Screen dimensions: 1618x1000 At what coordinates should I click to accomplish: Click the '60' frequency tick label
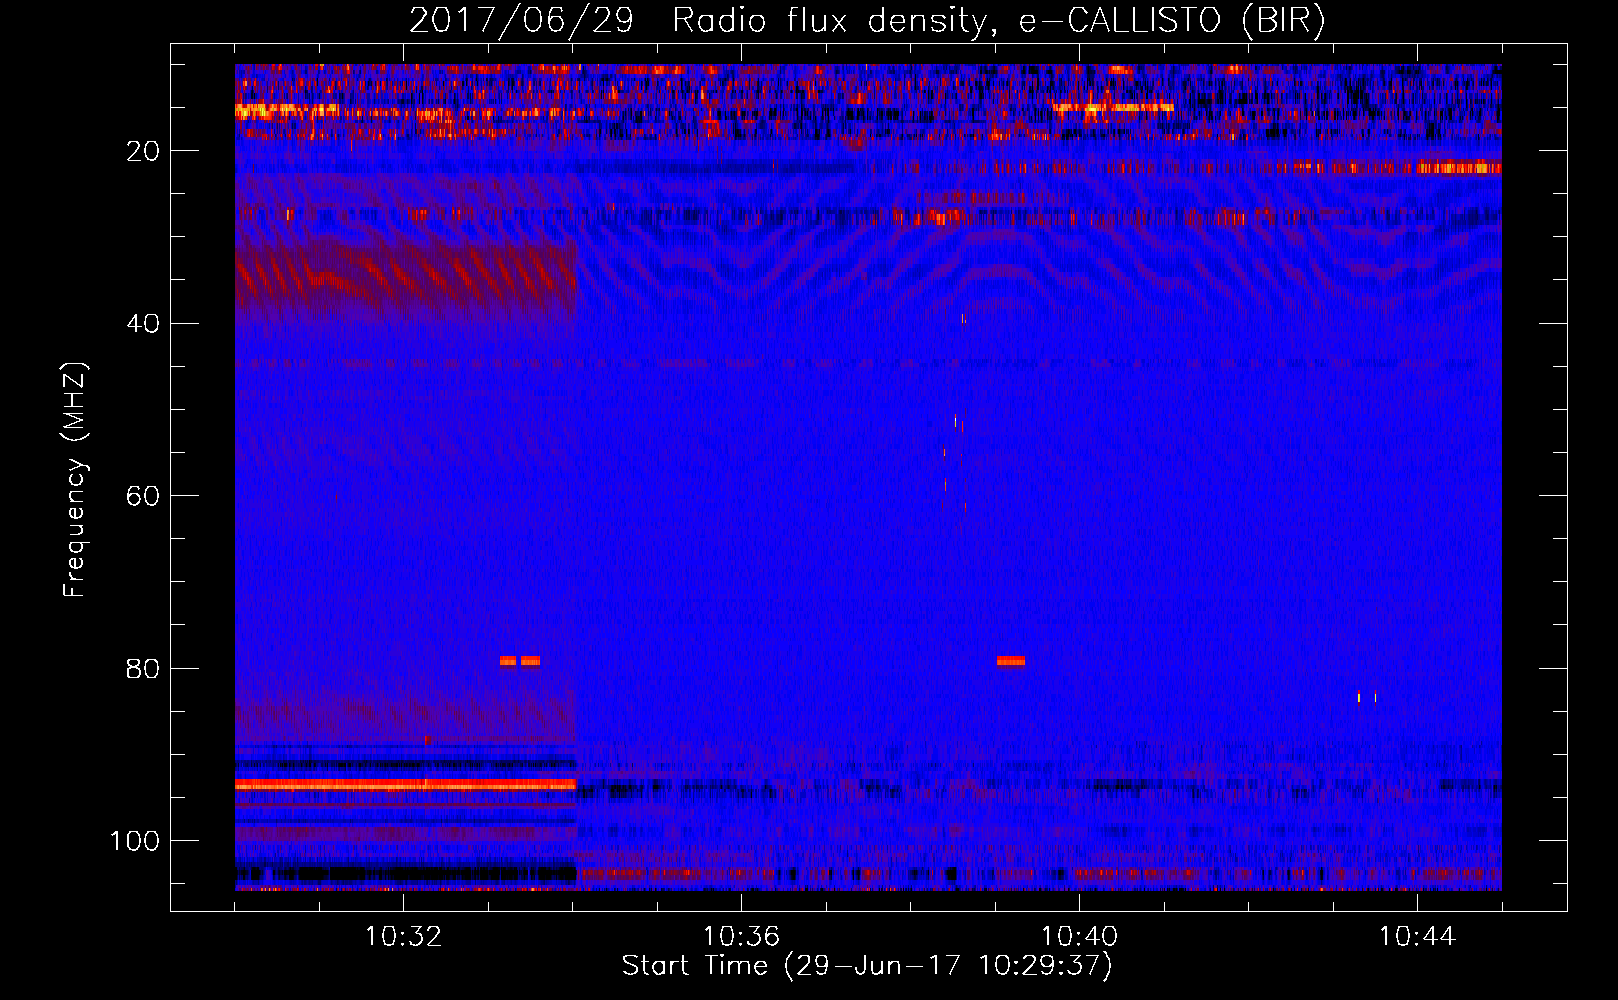point(143,496)
